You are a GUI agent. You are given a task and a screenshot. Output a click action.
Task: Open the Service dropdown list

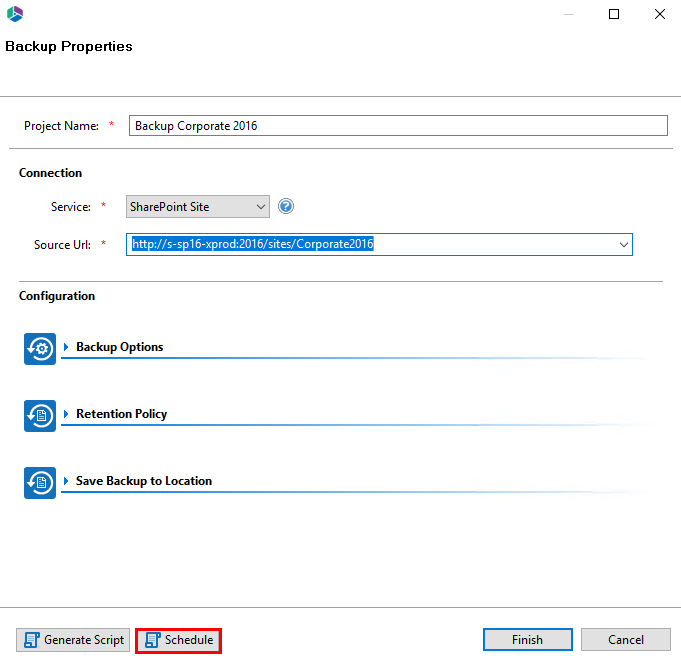pyautogui.click(x=260, y=207)
